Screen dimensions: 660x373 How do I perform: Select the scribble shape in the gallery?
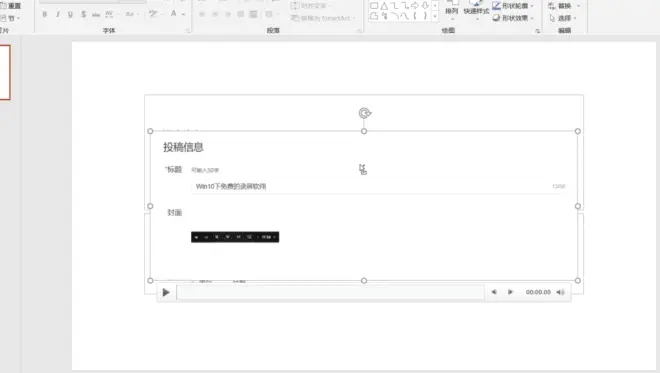click(x=384, y=16)
